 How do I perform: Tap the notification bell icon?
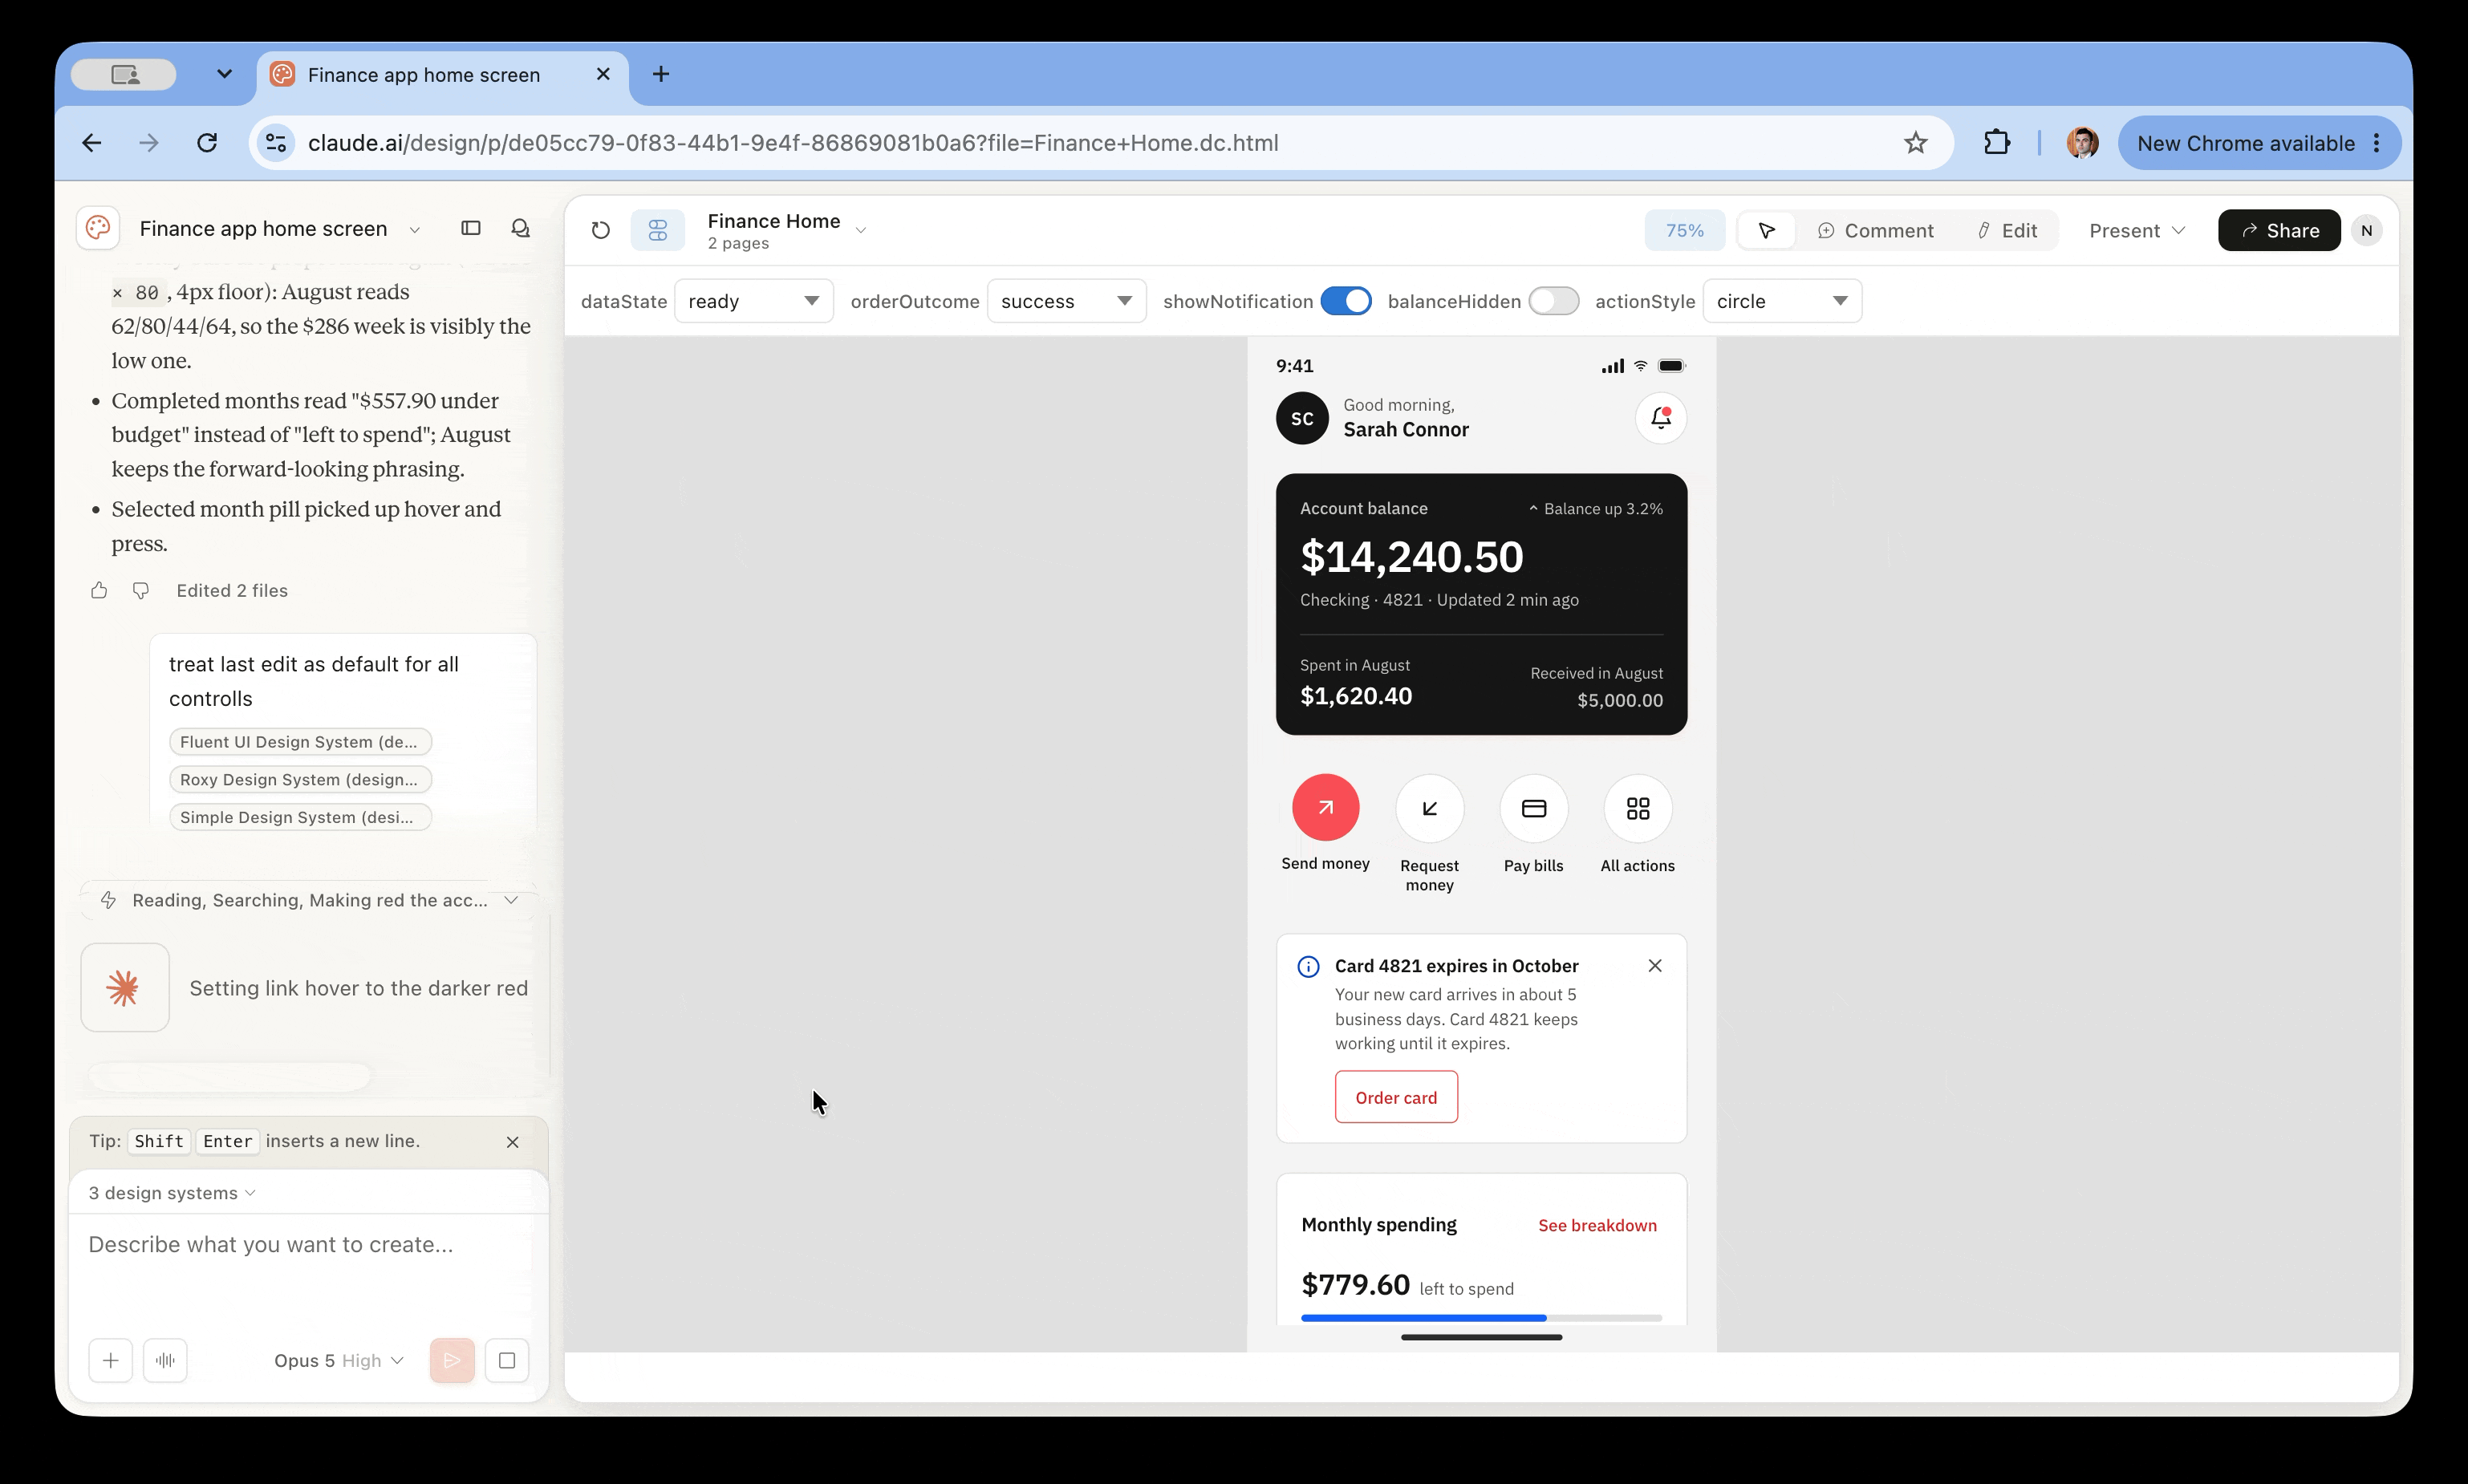coord(1661,418)
